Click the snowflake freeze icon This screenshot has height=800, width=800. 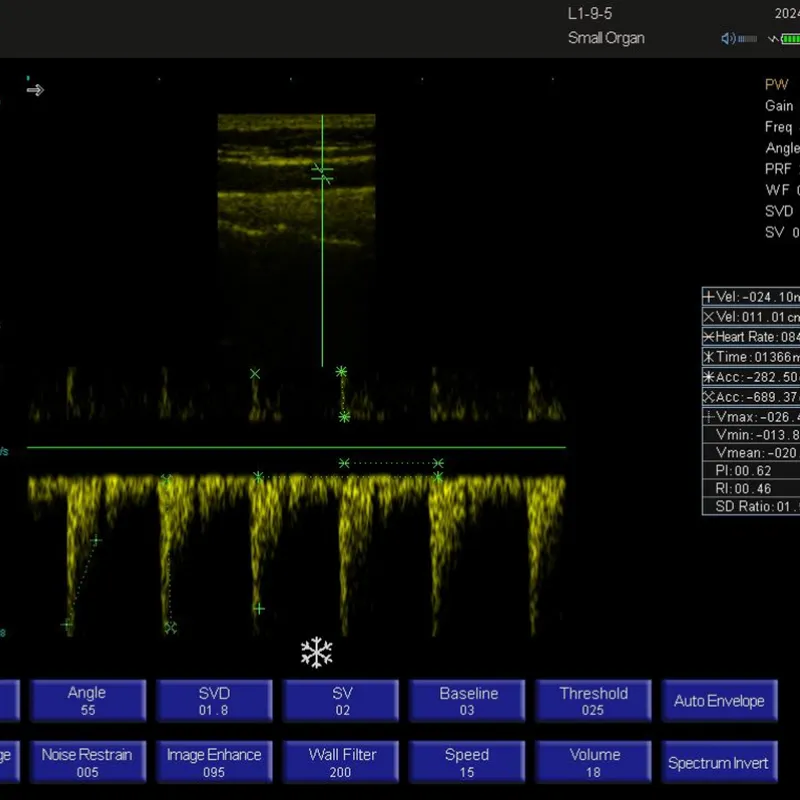point(315,651)
